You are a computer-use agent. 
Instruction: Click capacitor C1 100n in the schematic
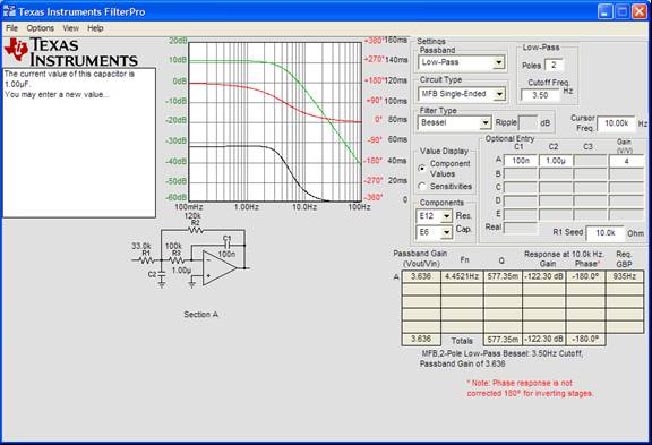coord(227,246)
